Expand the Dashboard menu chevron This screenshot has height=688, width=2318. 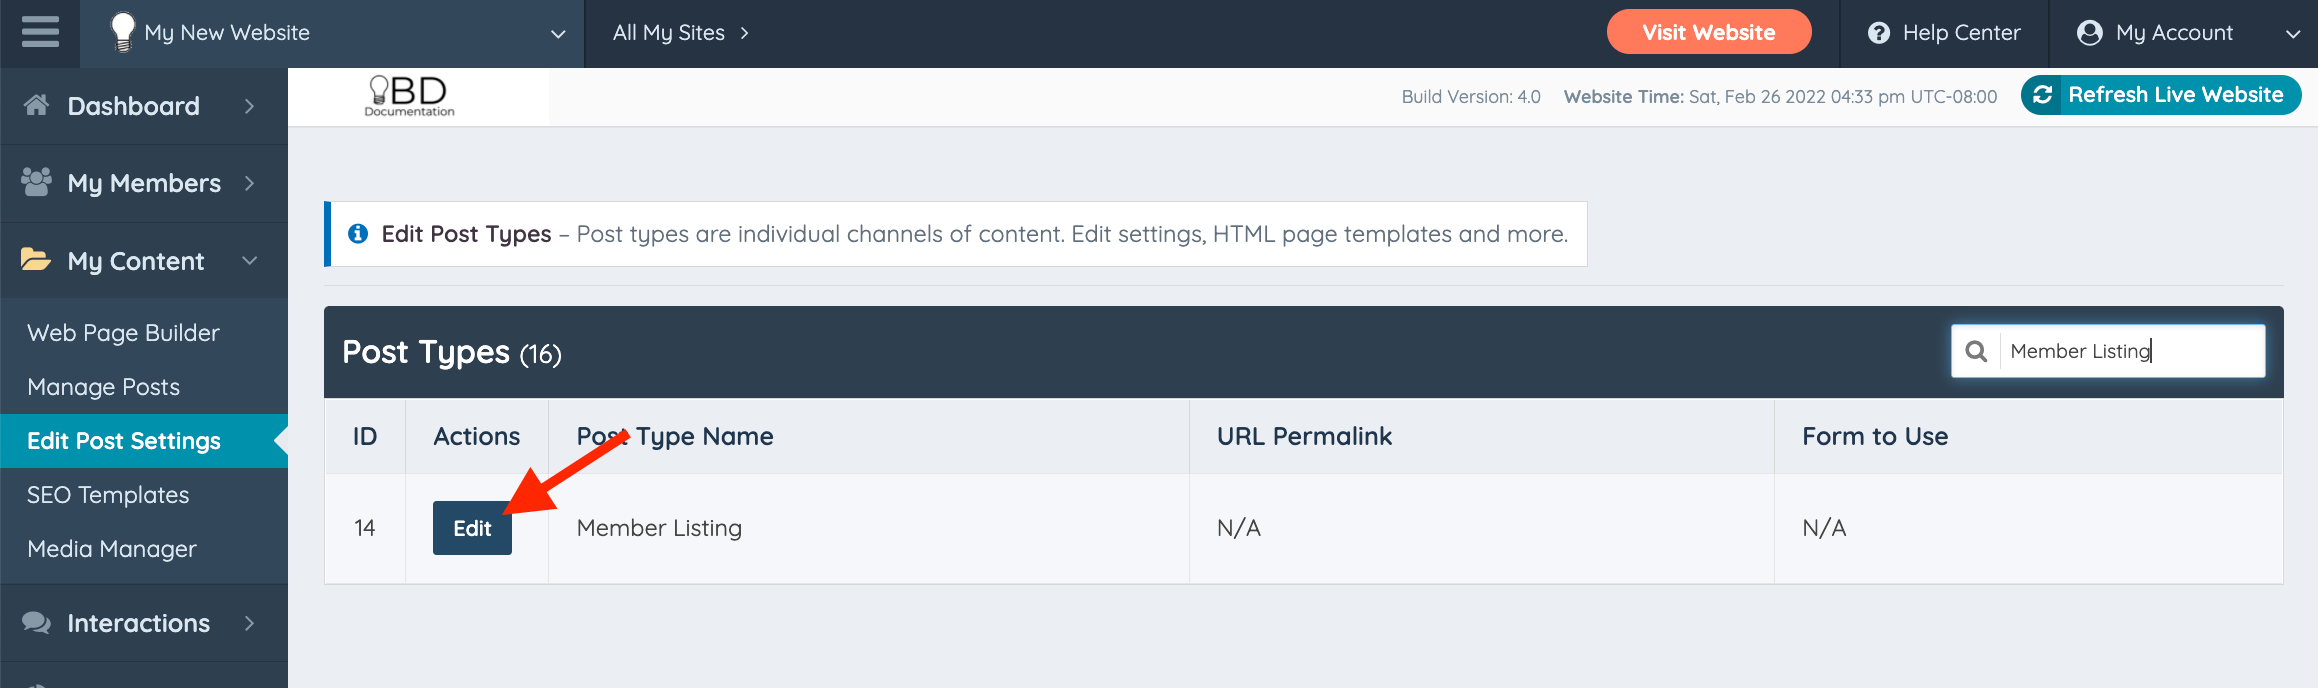(250, 106)
